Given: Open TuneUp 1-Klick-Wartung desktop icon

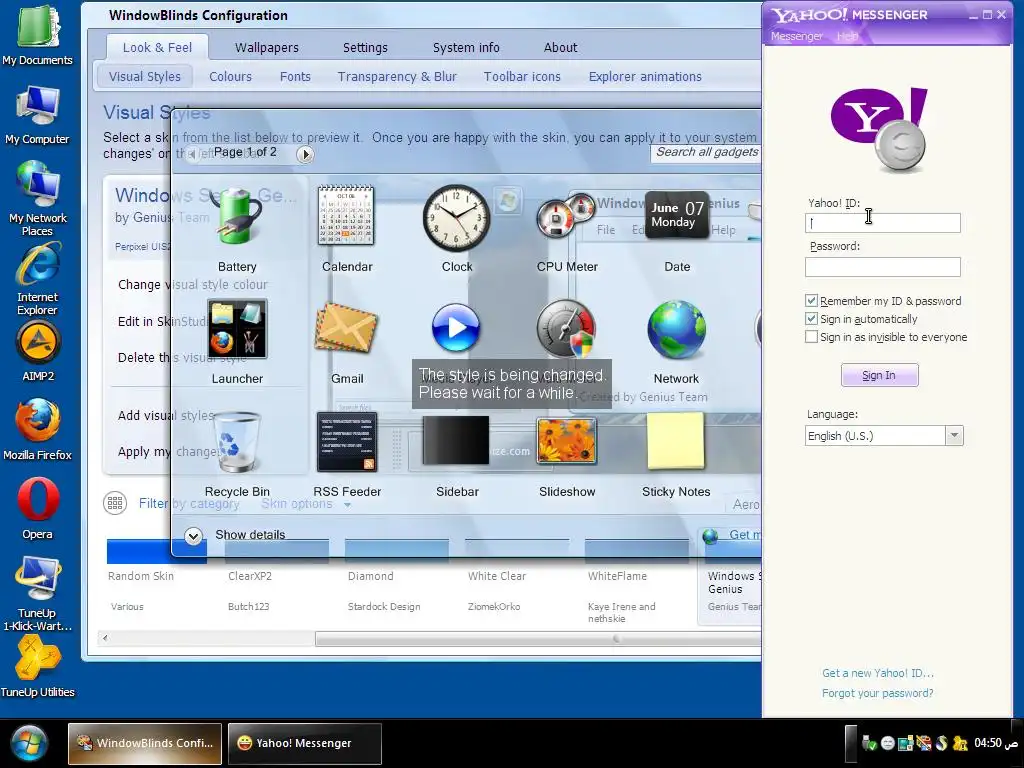Looking at the screenshot, I should click(x=37, y=594).
